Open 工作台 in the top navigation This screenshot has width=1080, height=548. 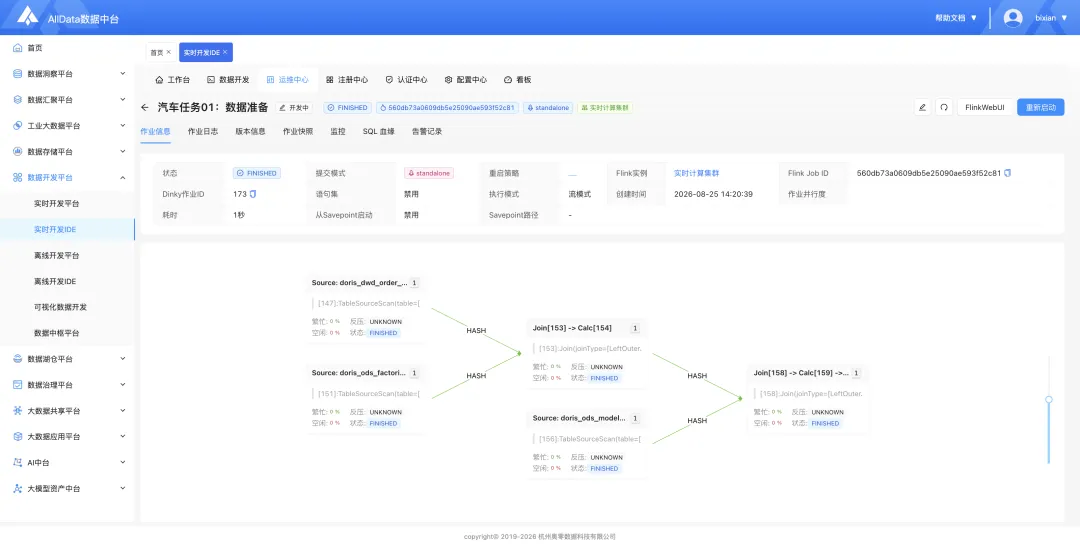click(172, 80)
